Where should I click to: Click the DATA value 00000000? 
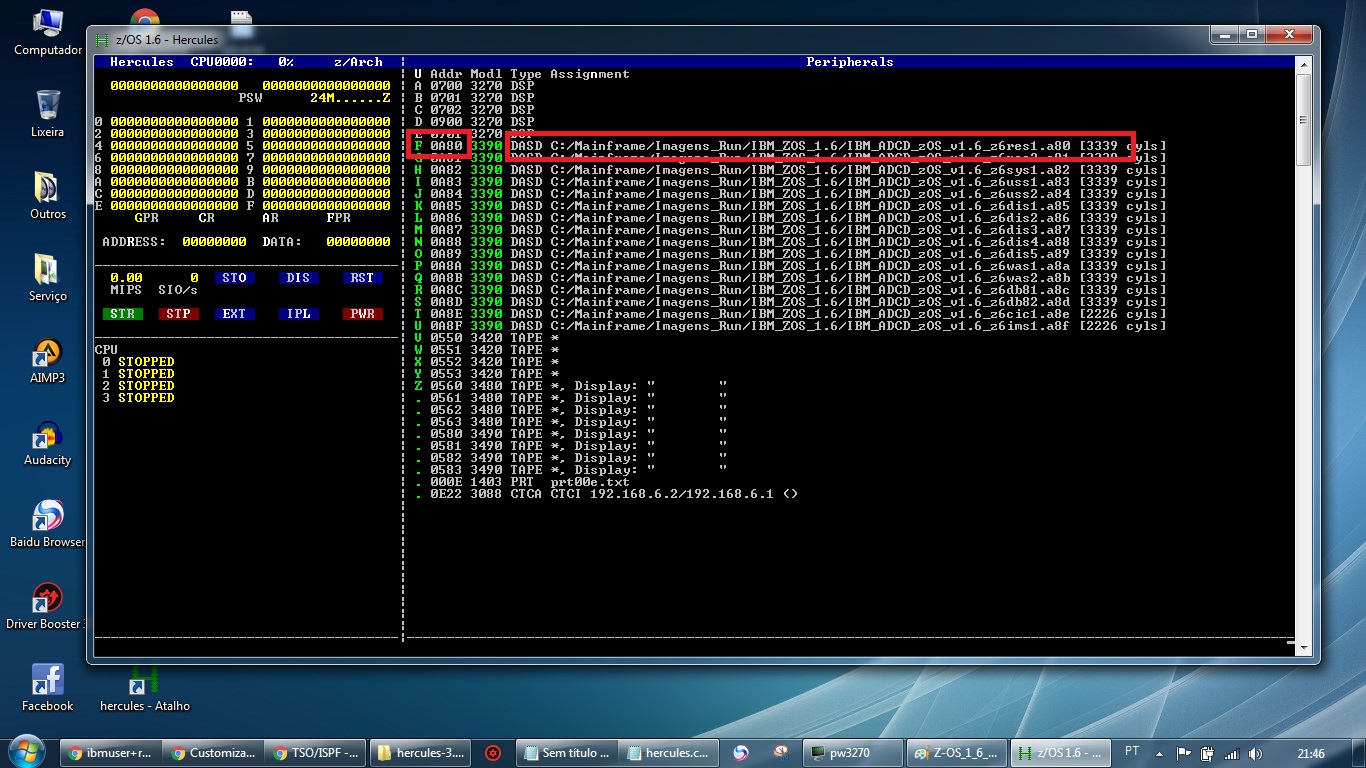coord(358,242)
